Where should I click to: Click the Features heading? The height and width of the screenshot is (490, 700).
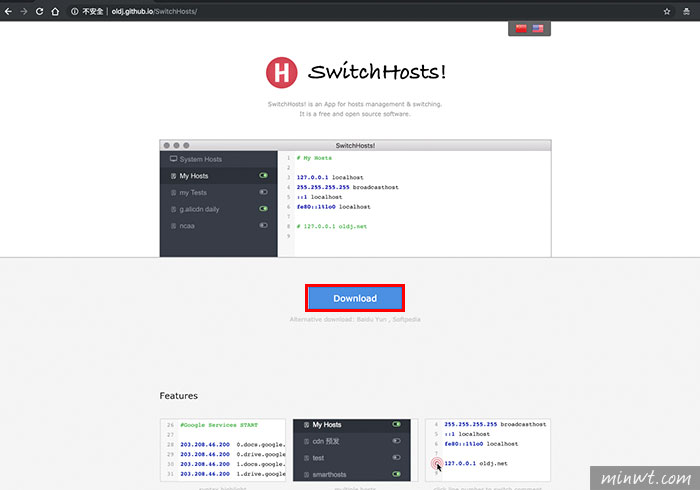[179, 396]
